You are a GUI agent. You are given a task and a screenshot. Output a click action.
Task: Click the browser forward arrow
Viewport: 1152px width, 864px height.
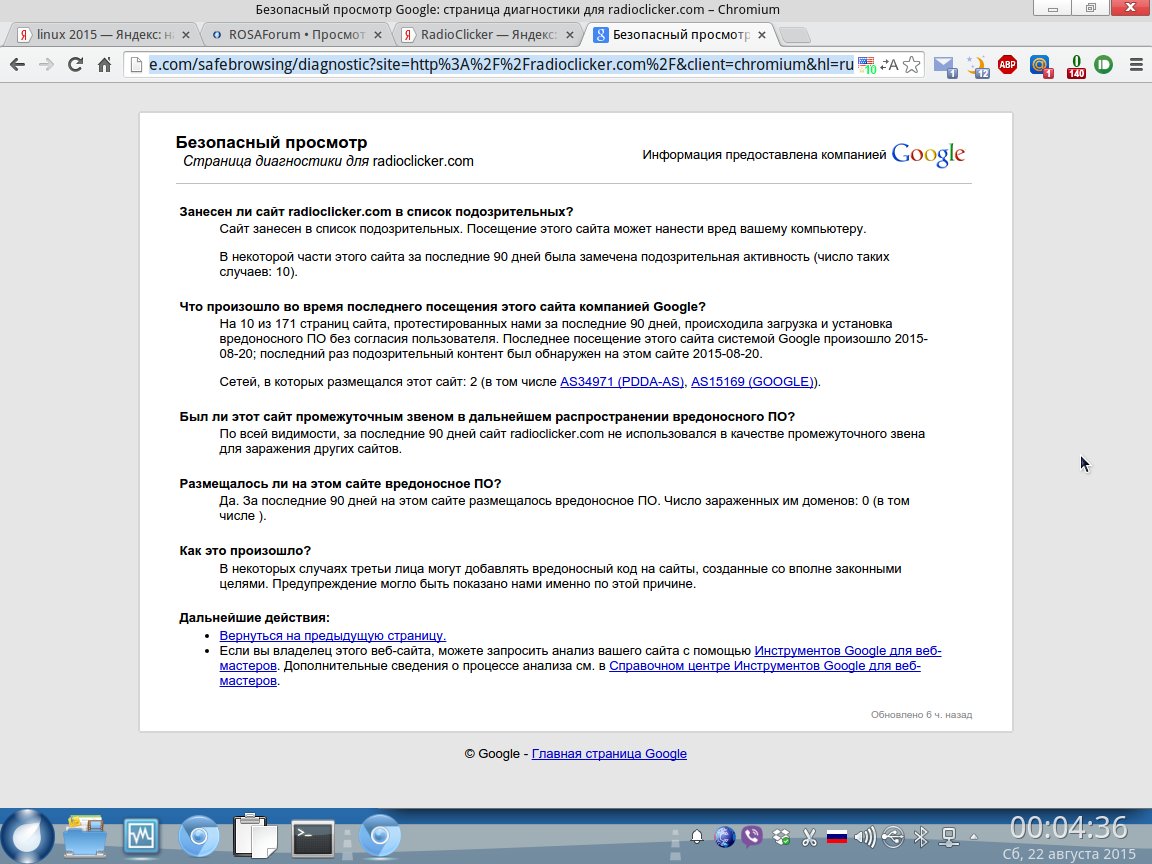[46, 65]
